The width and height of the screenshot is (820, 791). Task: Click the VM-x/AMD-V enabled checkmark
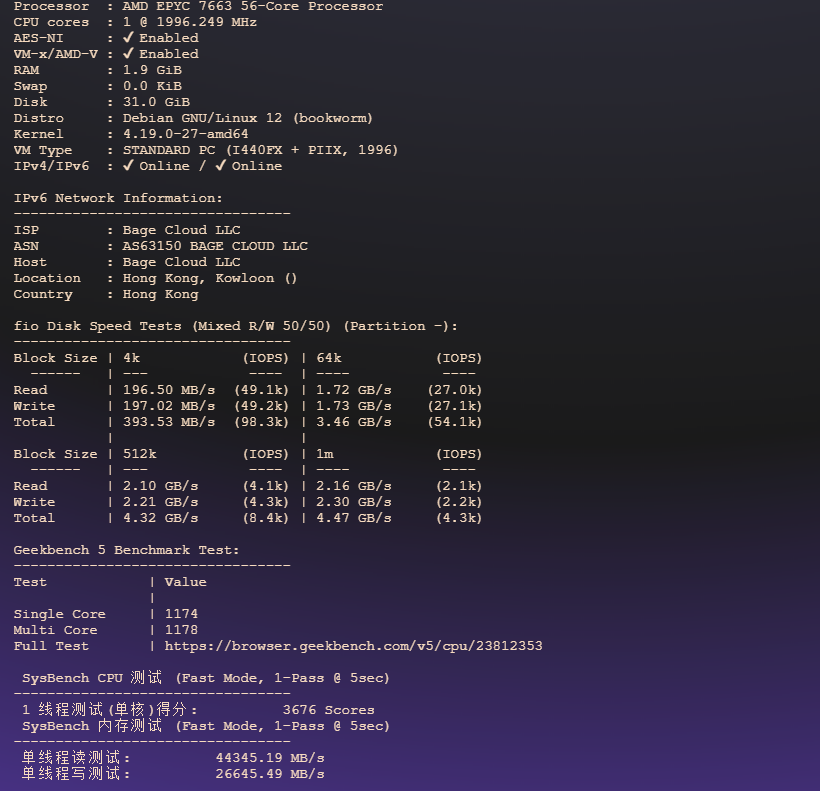(x=128, y=54)
